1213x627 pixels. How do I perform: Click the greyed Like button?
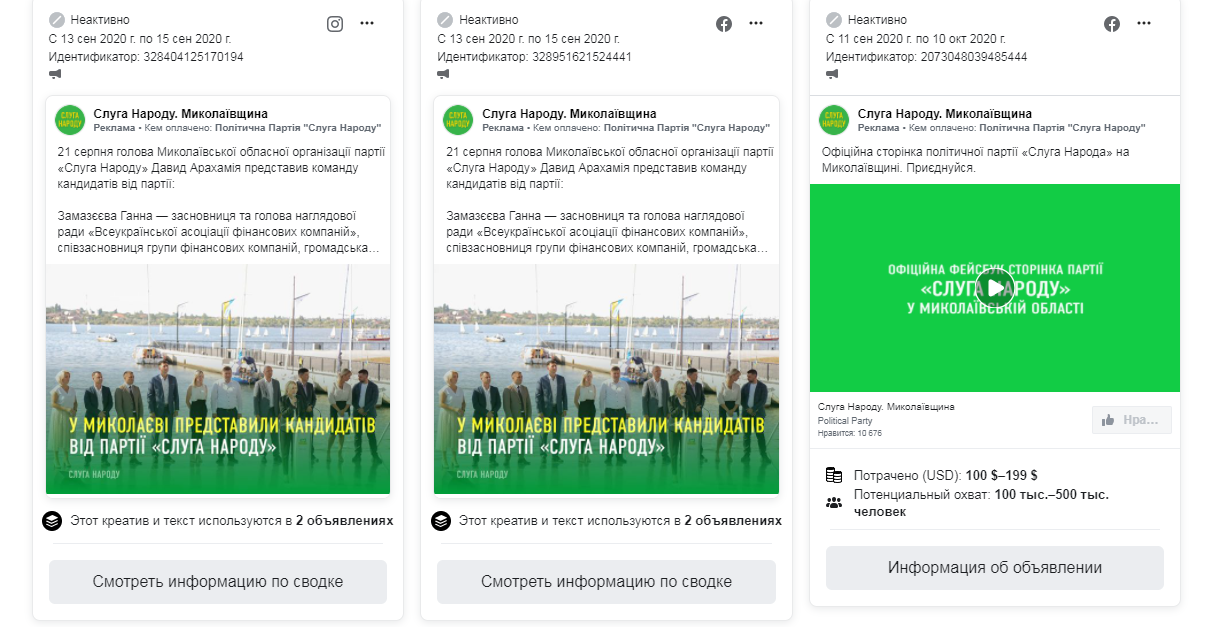click(x=1132, y=420)
